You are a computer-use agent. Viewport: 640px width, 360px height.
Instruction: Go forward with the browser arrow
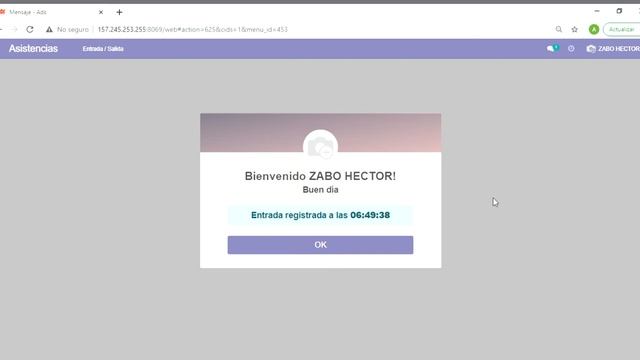click(15, 29)
